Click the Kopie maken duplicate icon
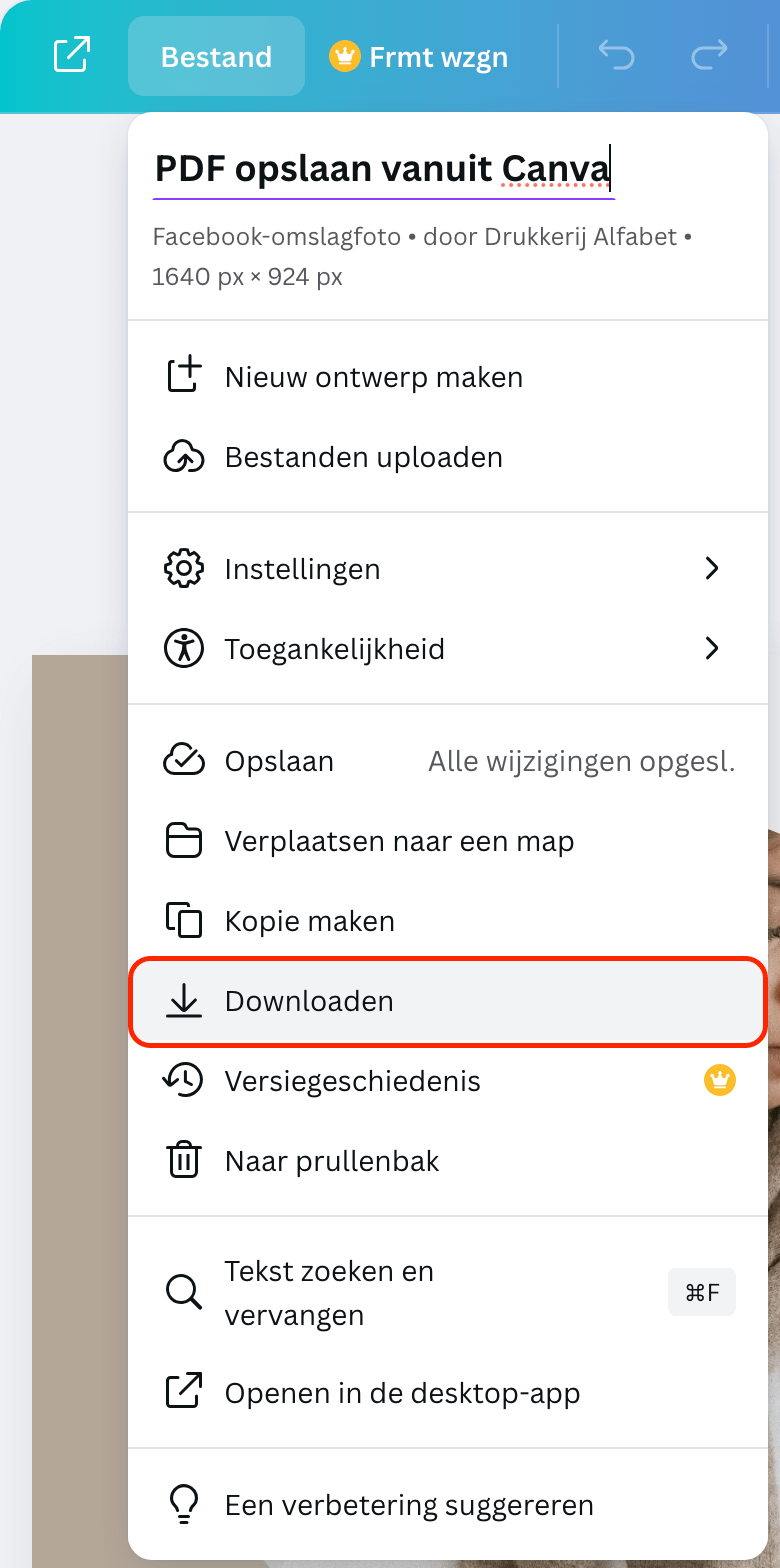This screenshot has width=780, height=1568. [183, 921]
